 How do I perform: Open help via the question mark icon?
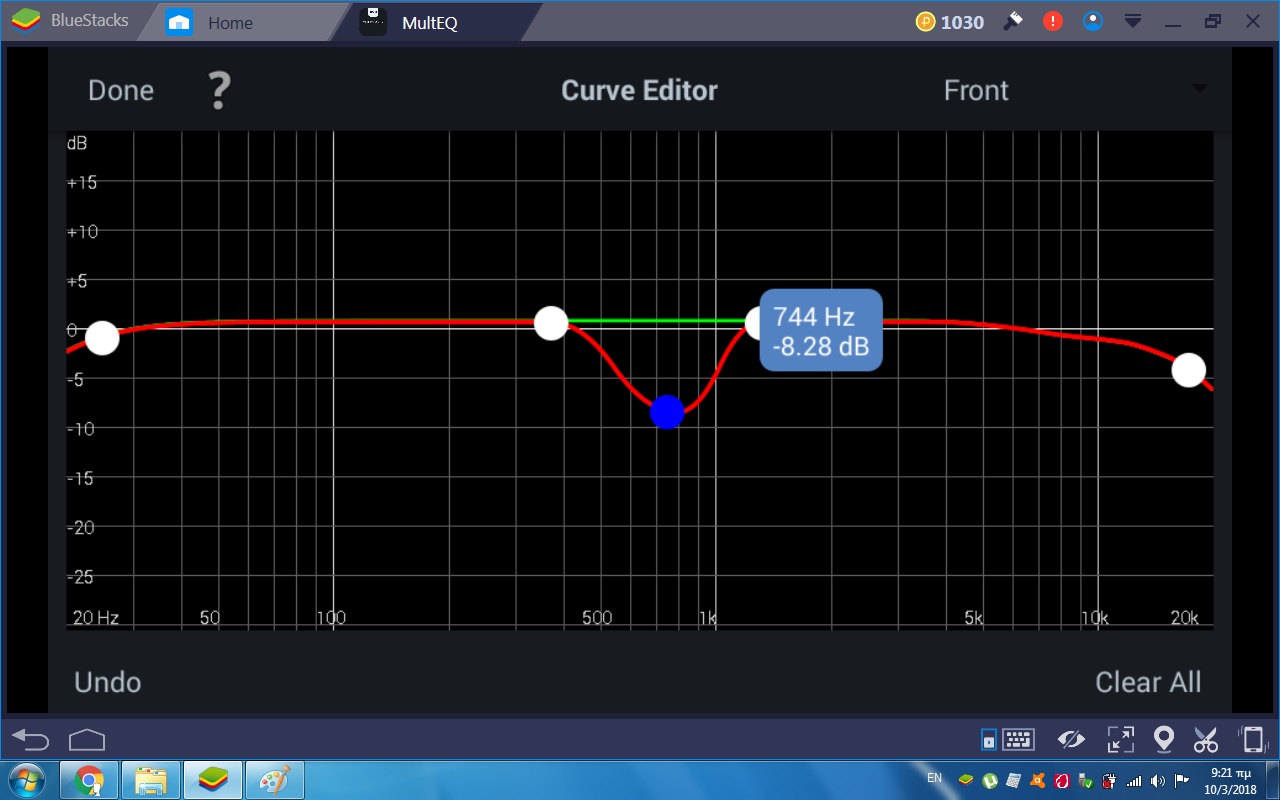tap(219, 91)
